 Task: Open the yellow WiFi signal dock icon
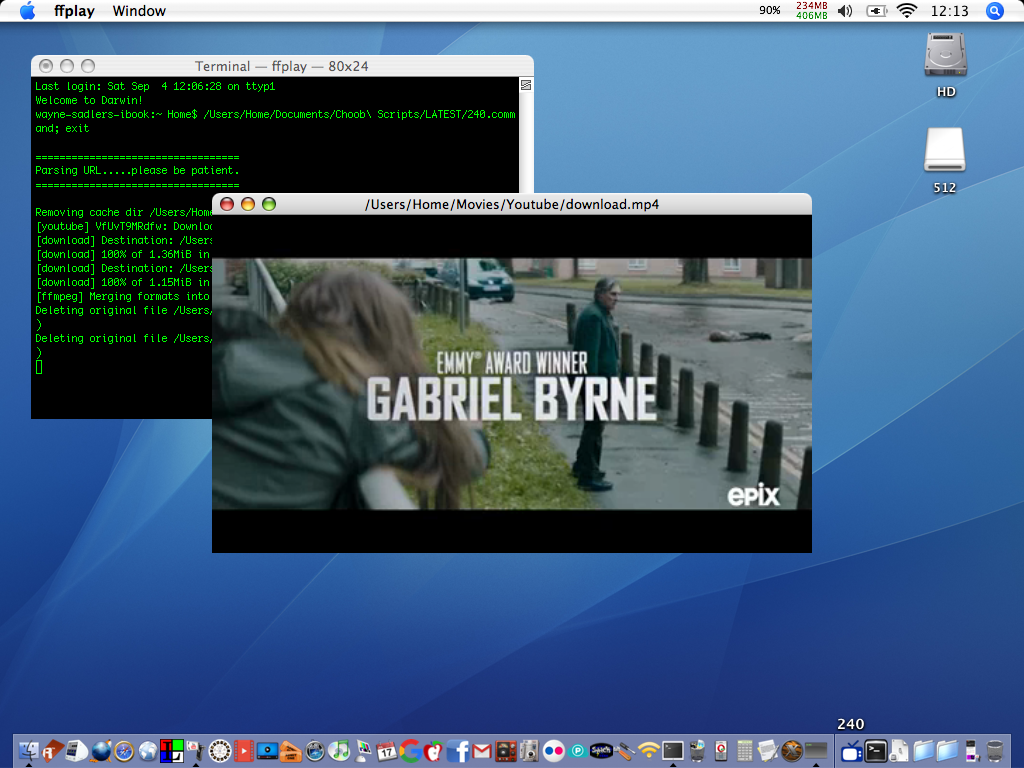coord(649,751)
